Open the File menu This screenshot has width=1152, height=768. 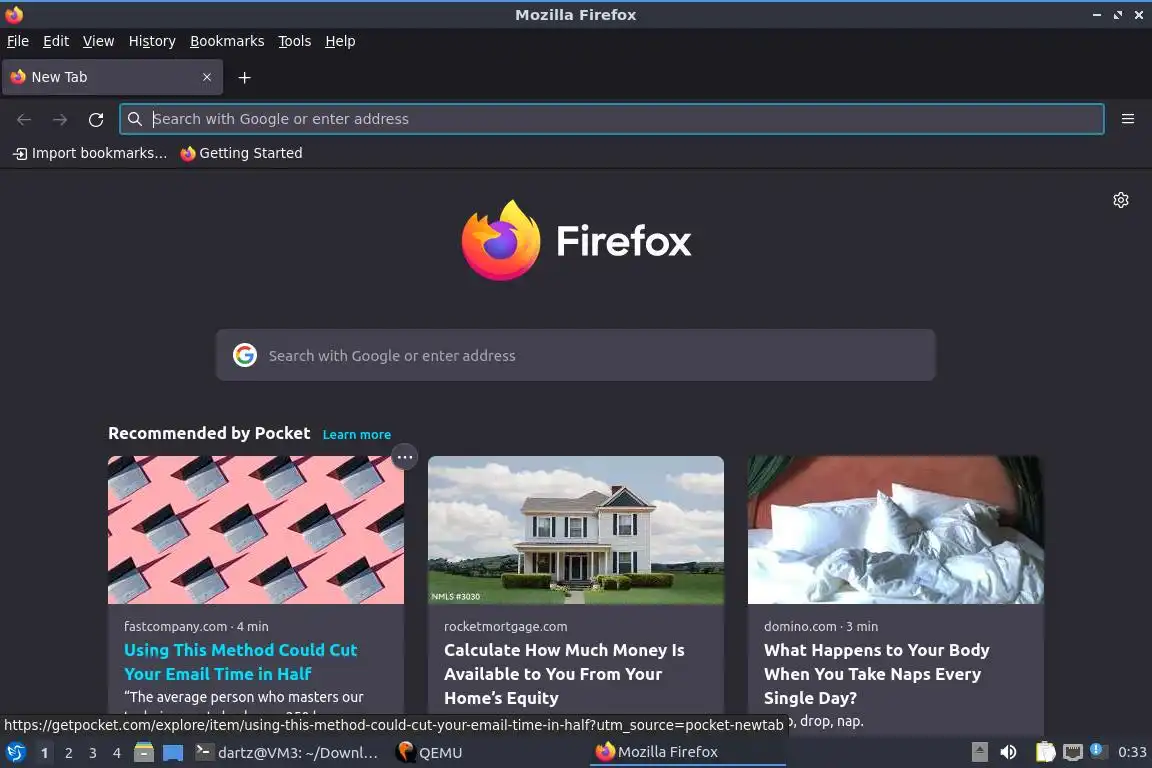18,41
